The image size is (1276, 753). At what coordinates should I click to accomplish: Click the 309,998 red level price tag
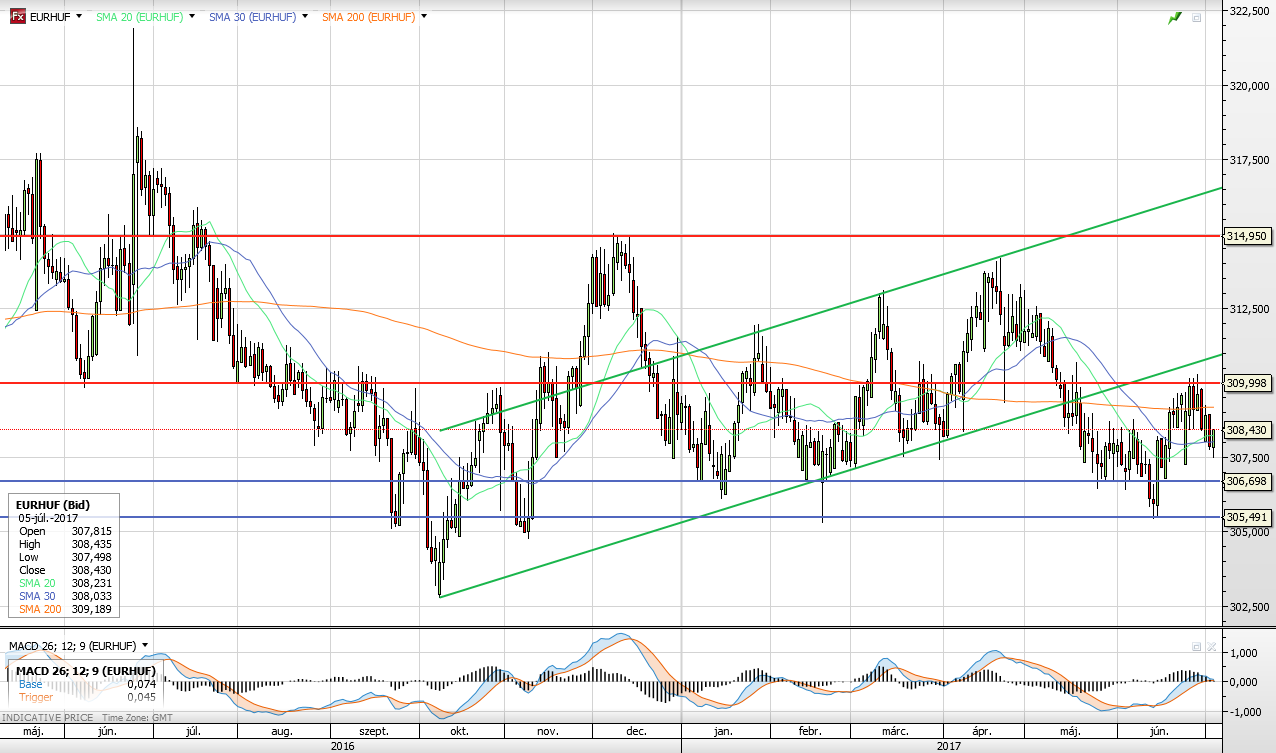(x=1247, y=383)
